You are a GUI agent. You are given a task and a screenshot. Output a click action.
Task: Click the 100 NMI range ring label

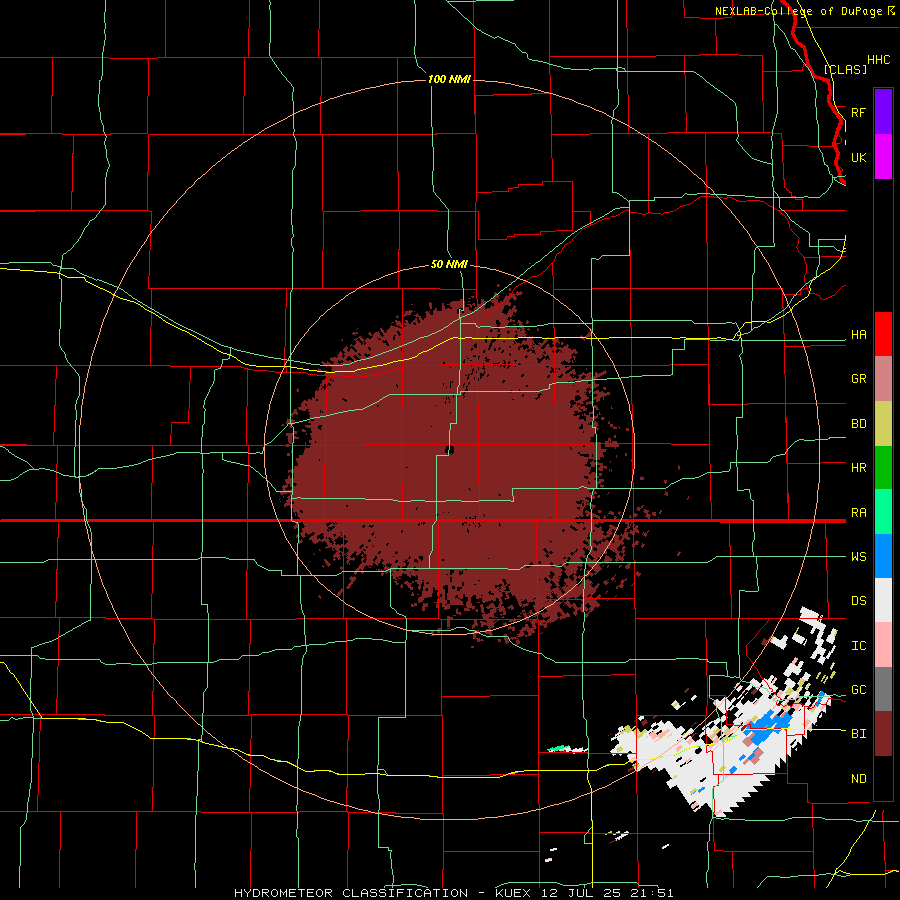[449, 79]
